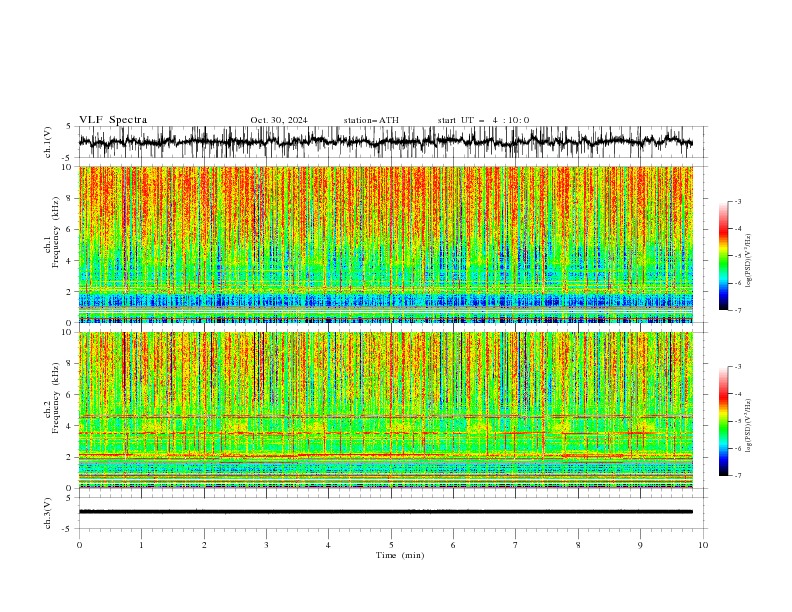Click the "-5" tick on the upper colorbar
This screenshot has height=612, width=792.
pos(738,256)
